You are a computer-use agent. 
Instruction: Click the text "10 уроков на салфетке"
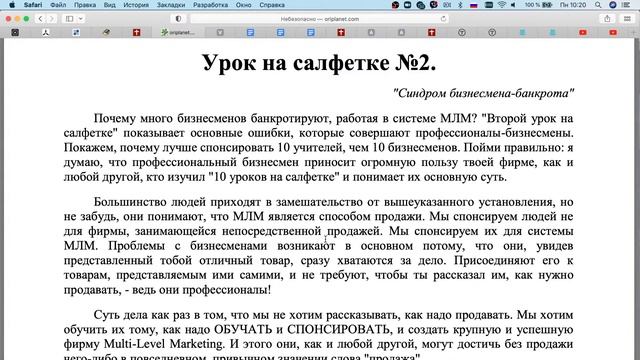click(x=273, y=177)
